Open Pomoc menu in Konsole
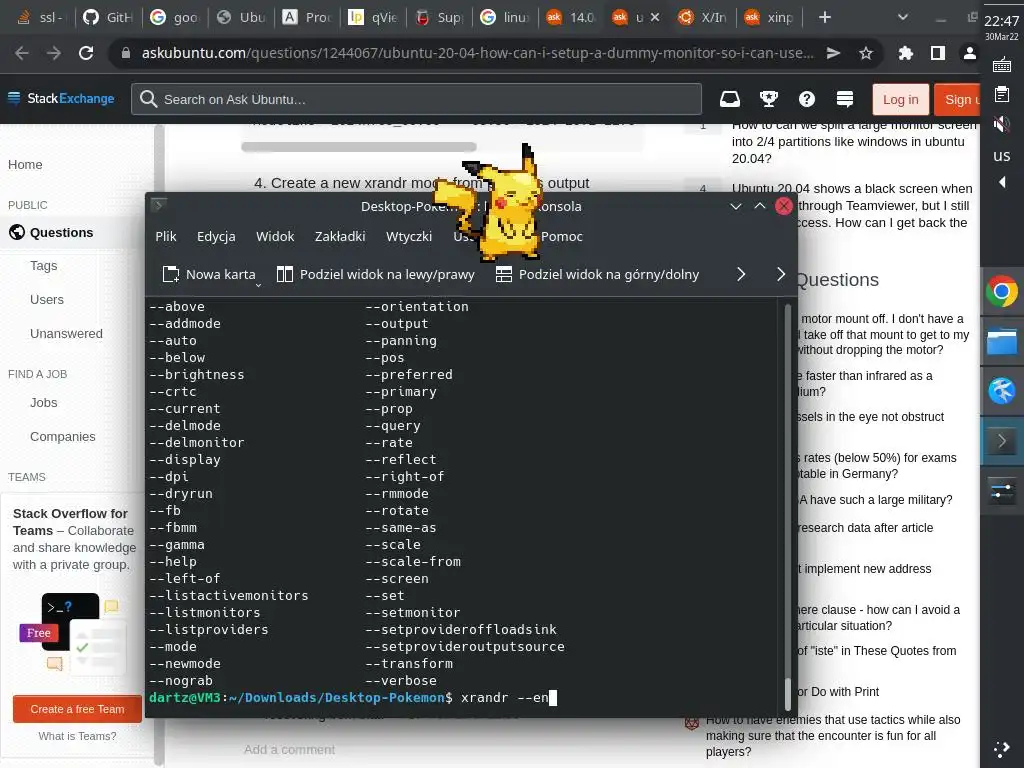The image size is (1024, 768). pyautogui.click(x=562, y=236)
